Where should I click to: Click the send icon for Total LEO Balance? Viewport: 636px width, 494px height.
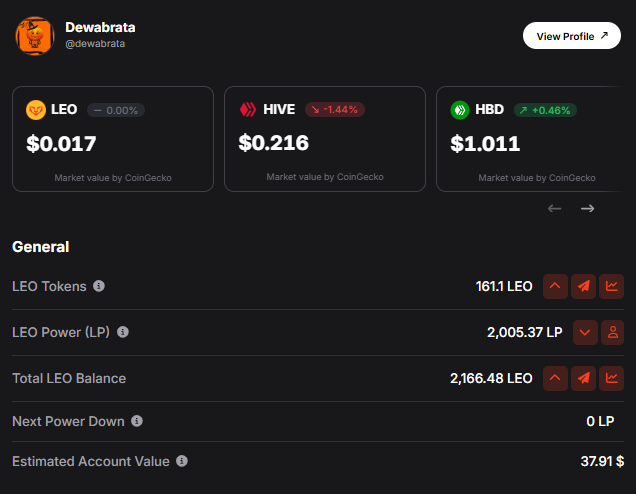[x=583, y=378]
